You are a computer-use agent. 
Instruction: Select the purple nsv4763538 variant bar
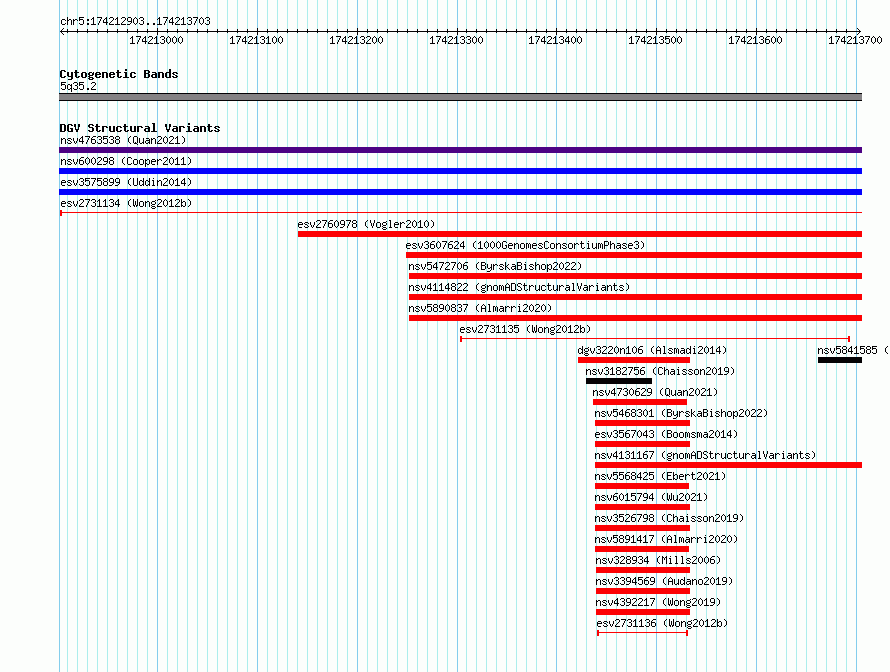460,150
